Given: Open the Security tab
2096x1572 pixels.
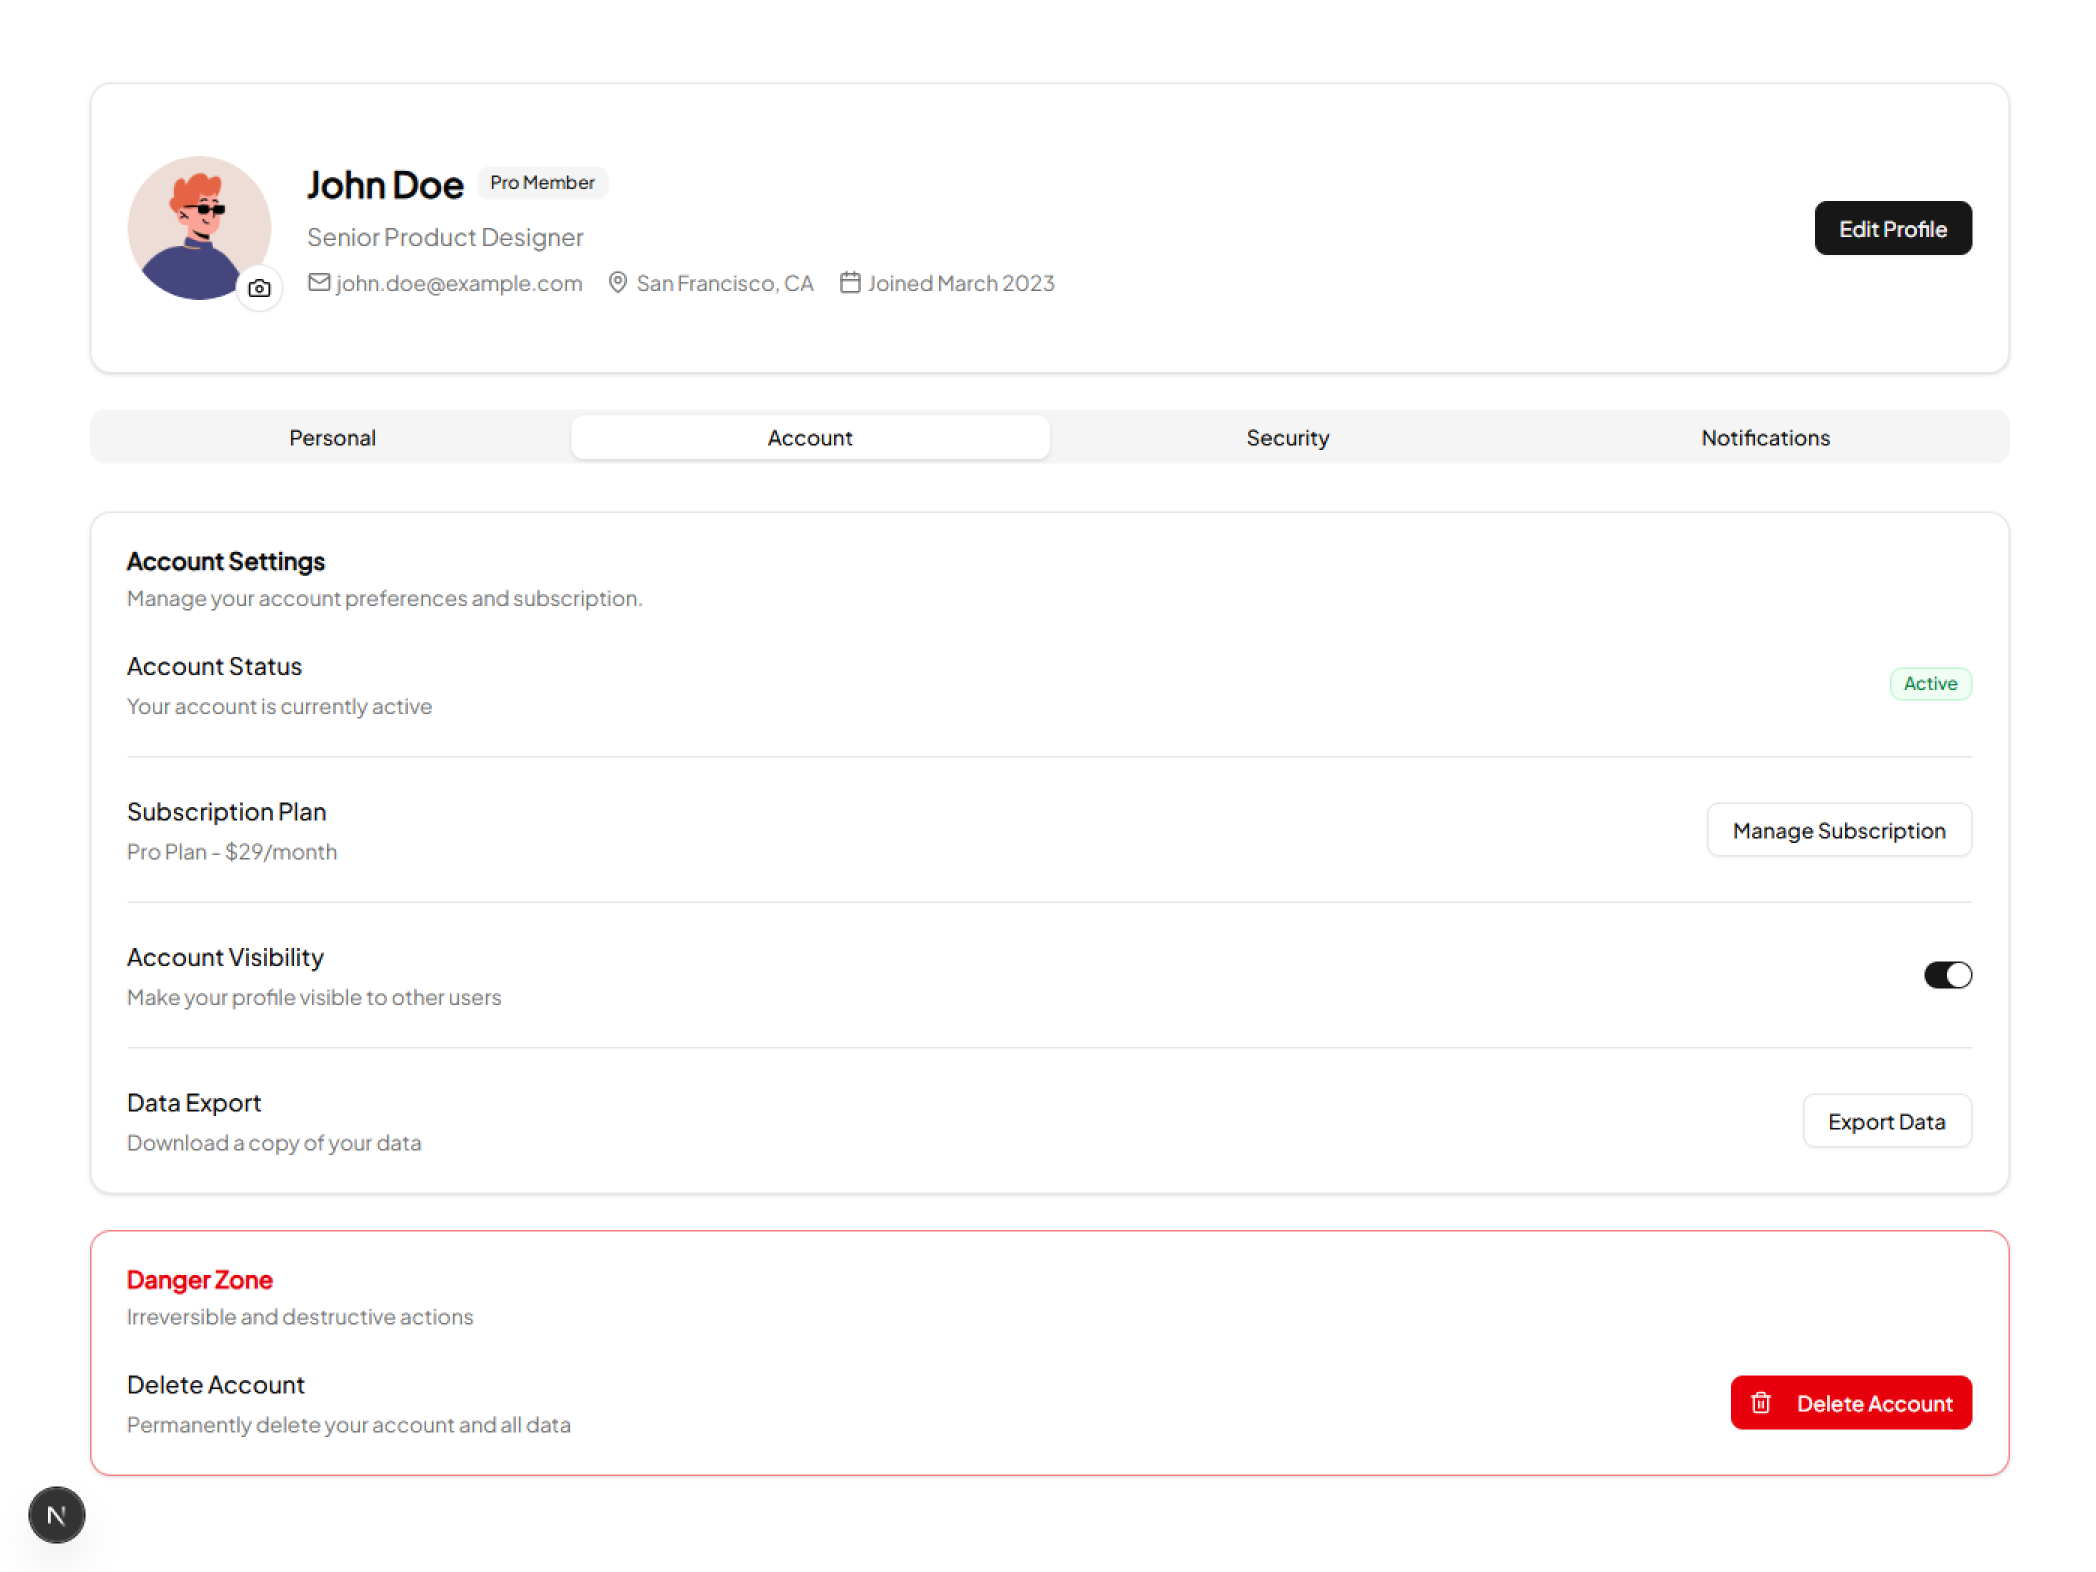Looking at the screenshot, I should (x=1288, y=437).
